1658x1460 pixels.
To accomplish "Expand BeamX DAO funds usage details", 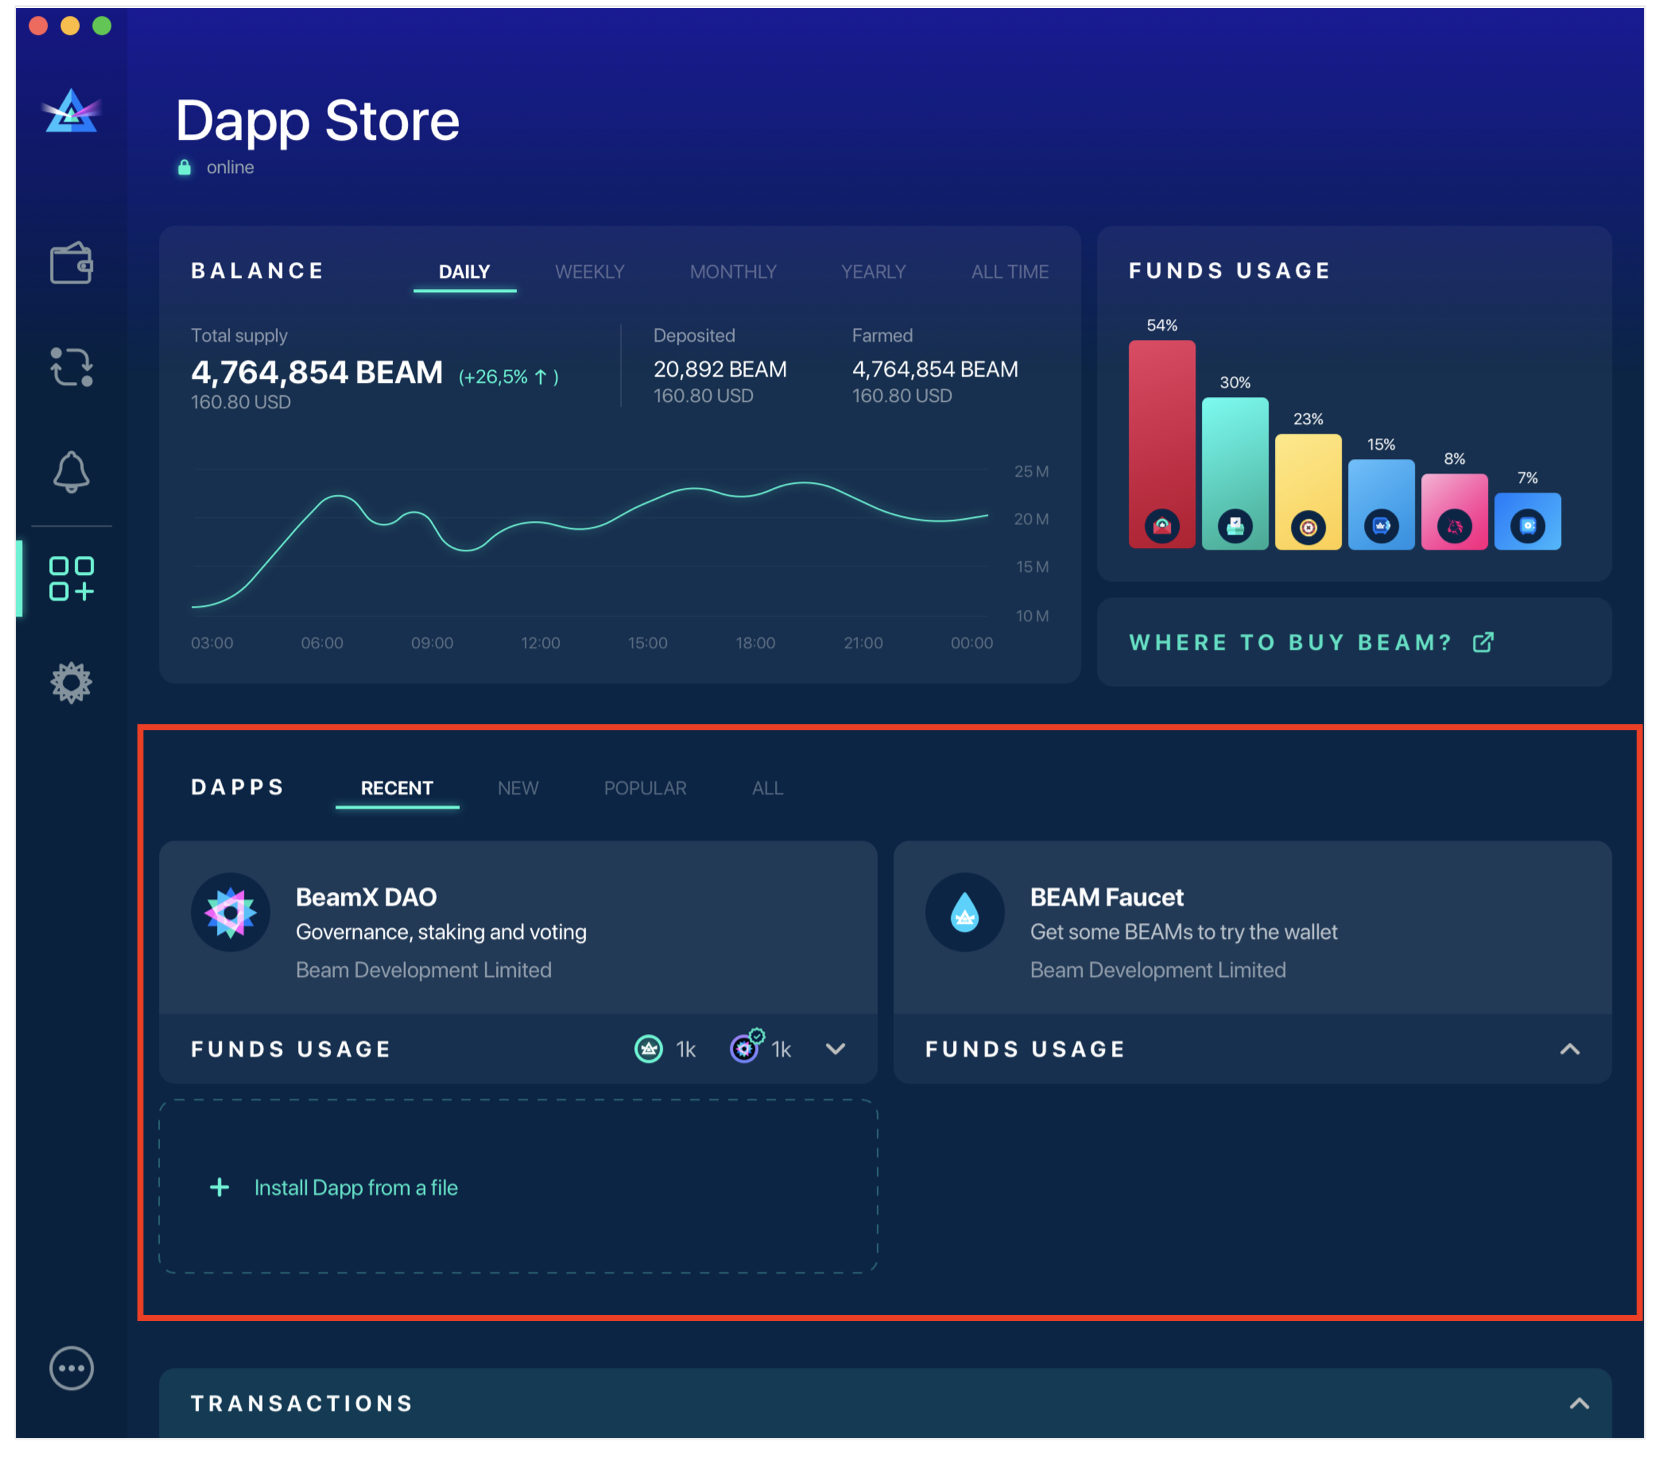I will click(835, 1049).
